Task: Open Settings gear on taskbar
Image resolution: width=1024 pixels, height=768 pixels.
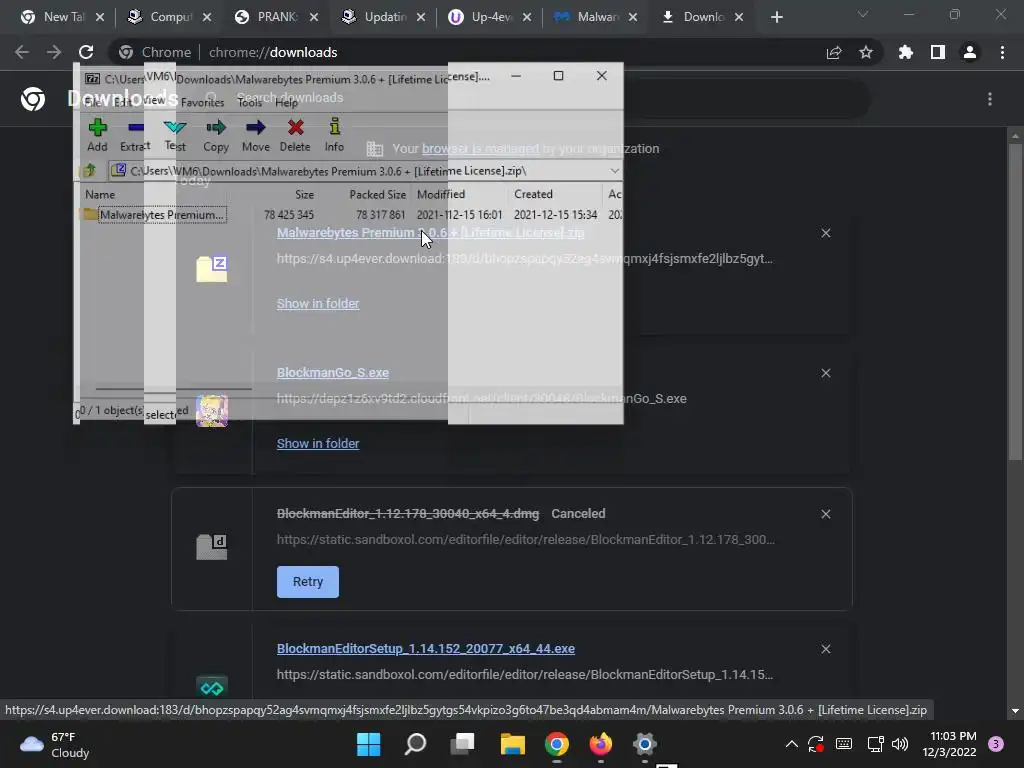Action: [x=645, y=744]
